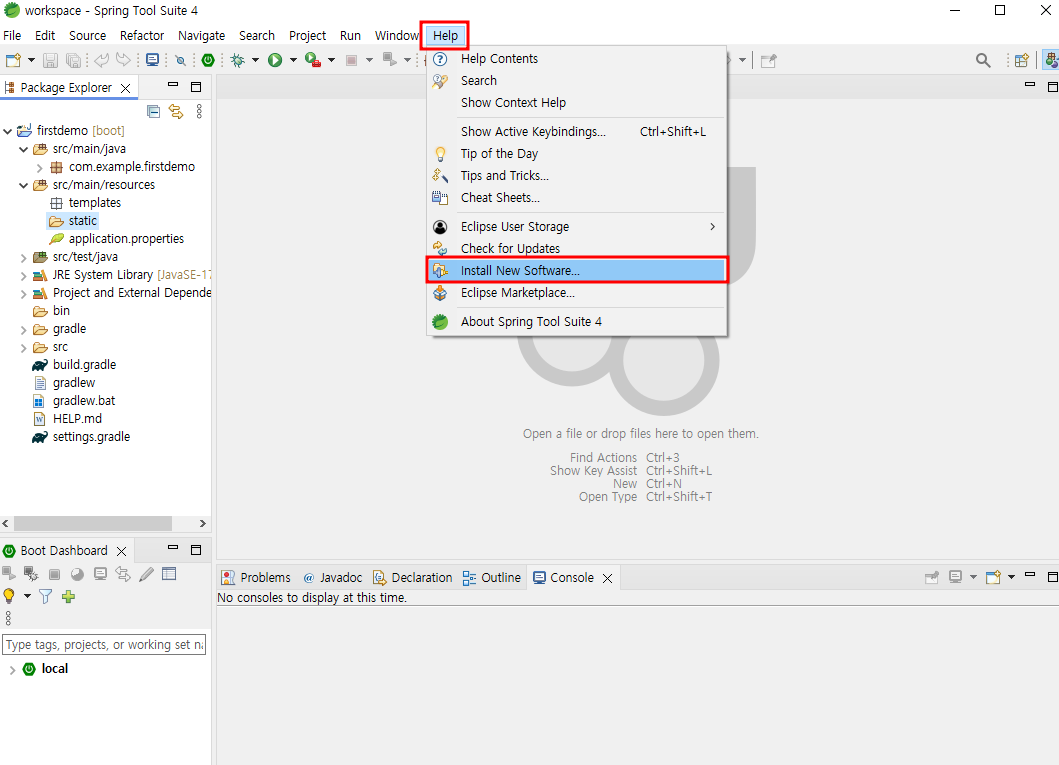1059x765 pixels.
Task: Select Help Contents menu entry
Action: [x=577, y=59]
